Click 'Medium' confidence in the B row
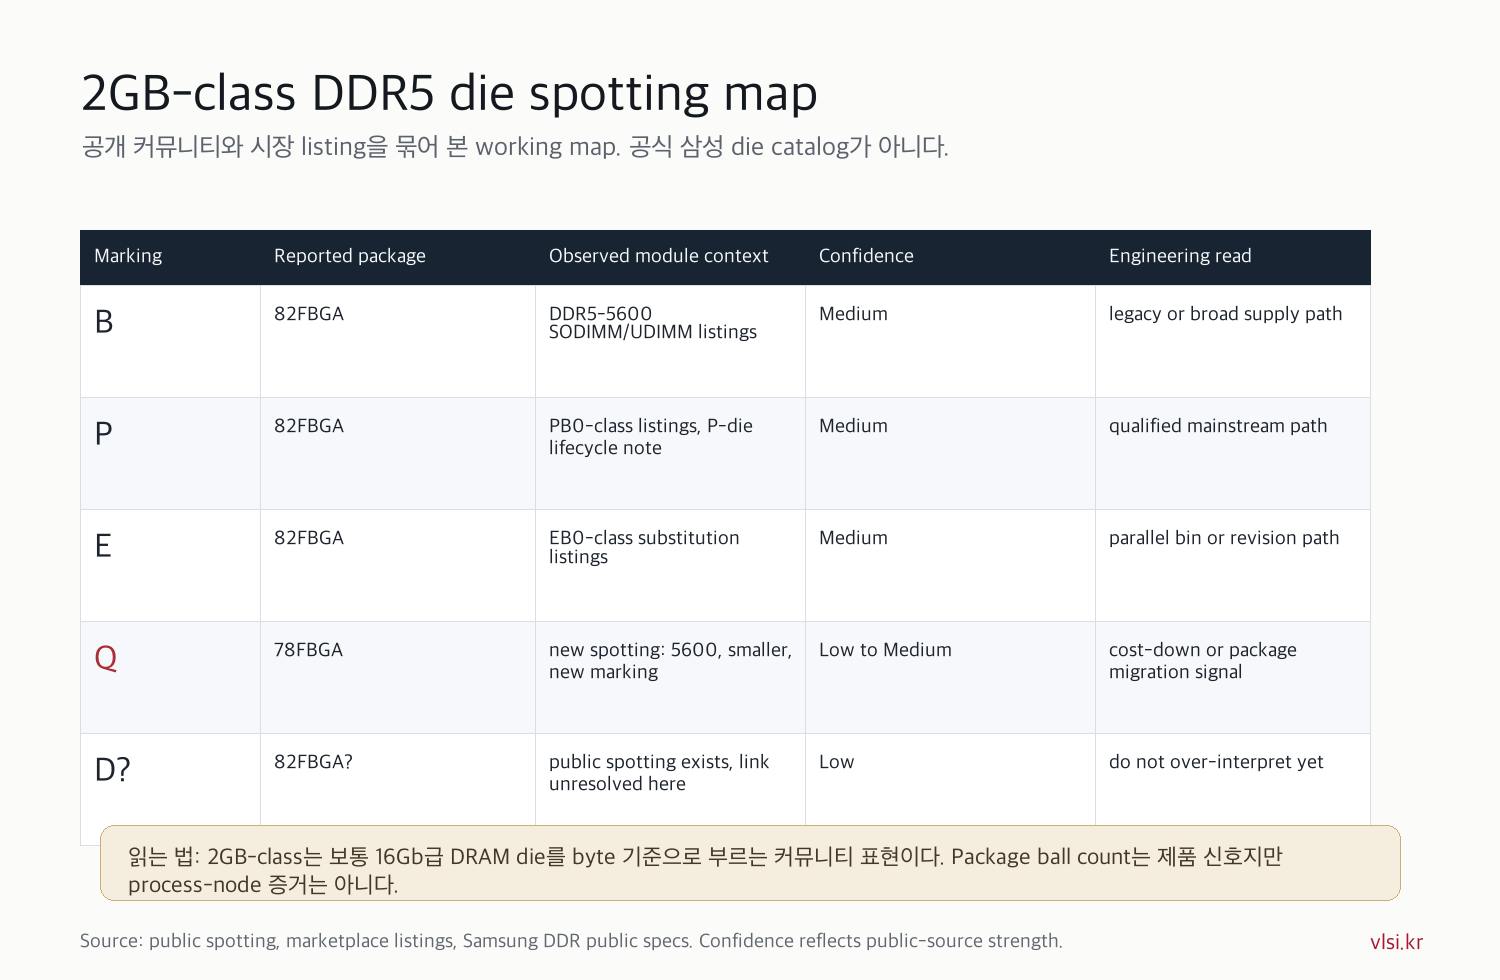 [x=853, y=314]
